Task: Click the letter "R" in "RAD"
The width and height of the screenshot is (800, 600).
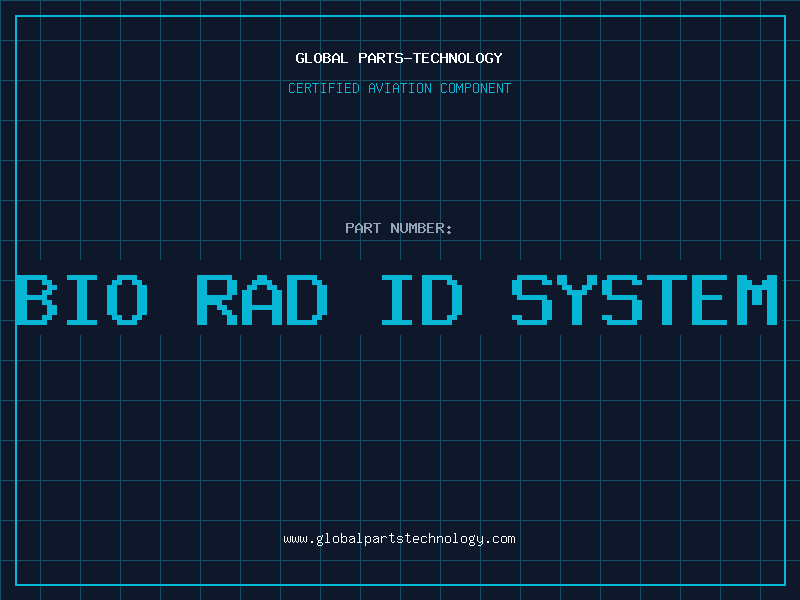Action: 216,299
